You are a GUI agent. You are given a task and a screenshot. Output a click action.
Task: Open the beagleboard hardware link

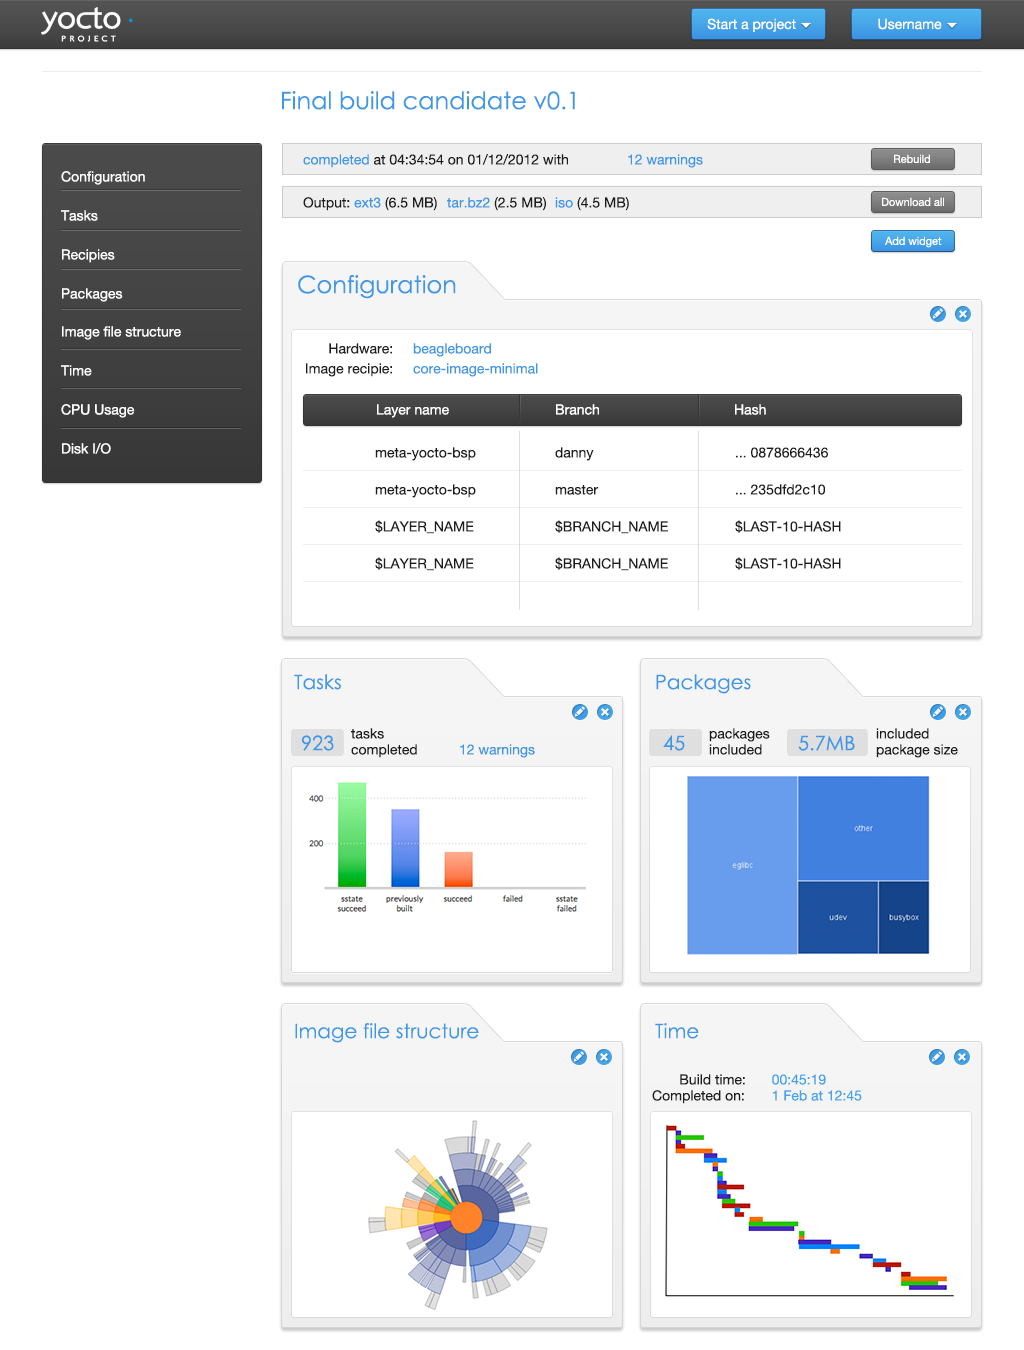pyautogui.click(x=452, y=349)
